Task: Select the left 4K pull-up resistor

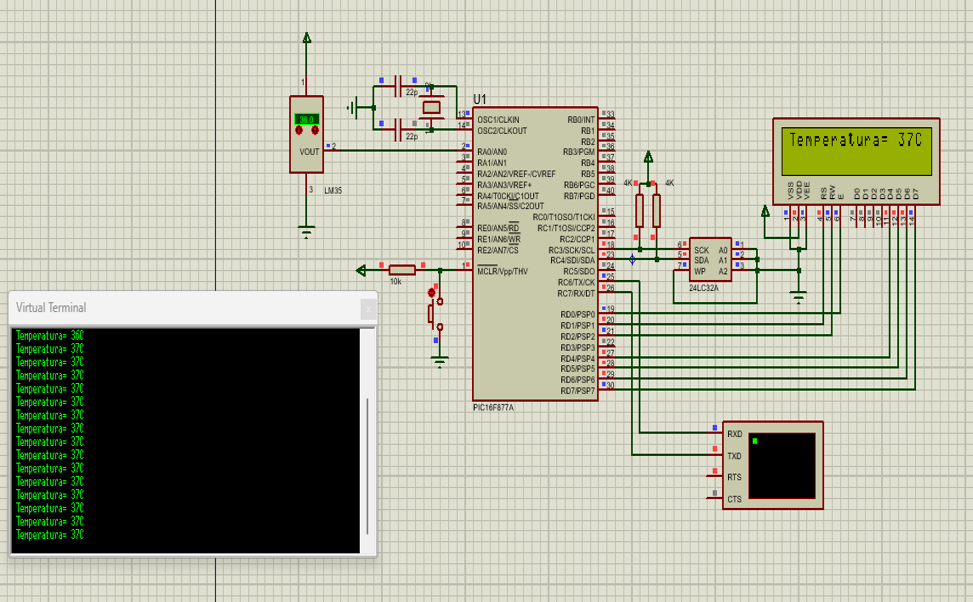Action: (x=640, y=212)
